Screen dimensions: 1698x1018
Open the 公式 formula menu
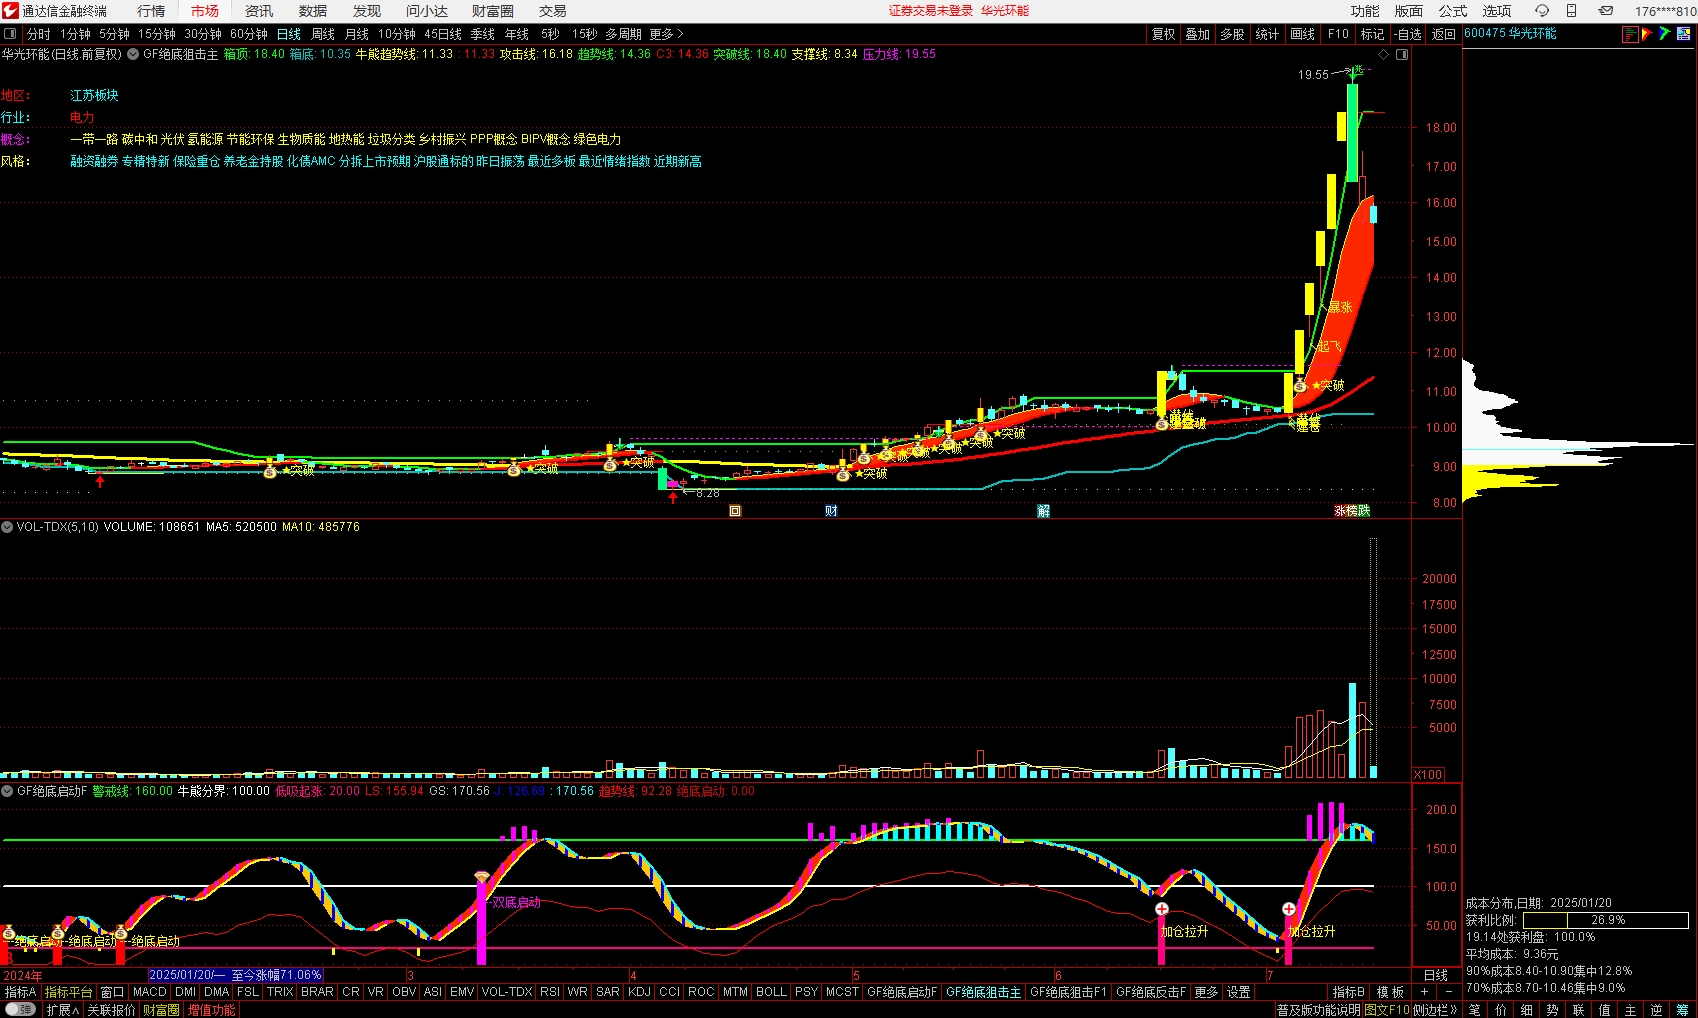point(1453,11)
